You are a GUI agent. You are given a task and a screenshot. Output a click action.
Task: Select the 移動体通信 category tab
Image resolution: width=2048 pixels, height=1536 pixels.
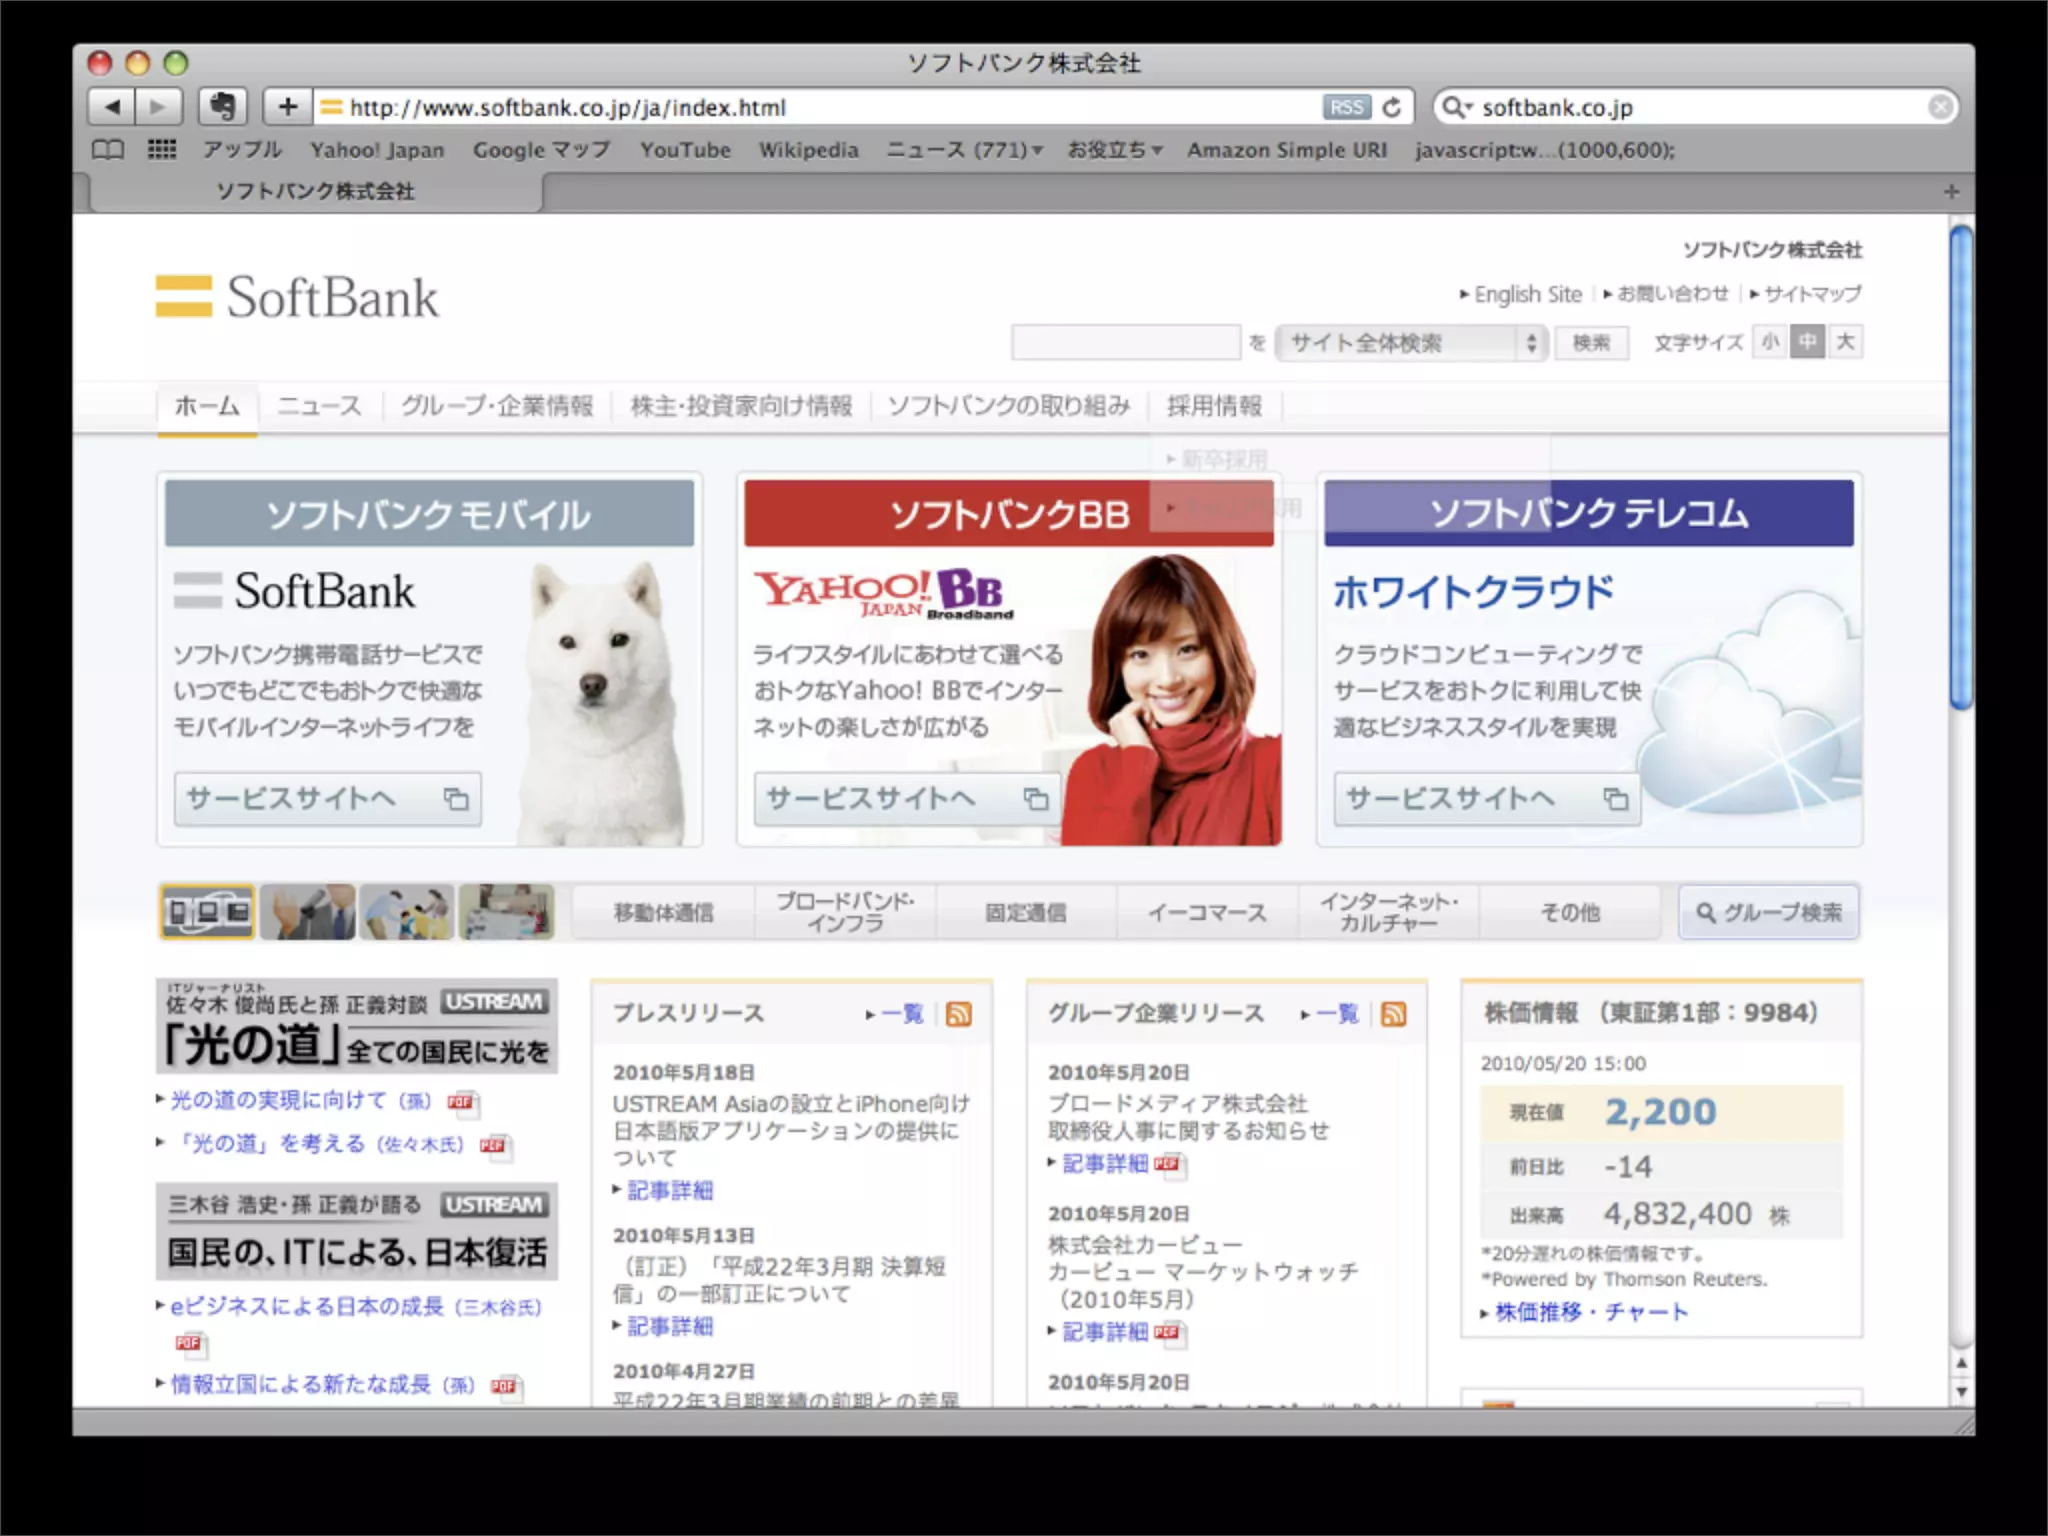click(x=663, y=912)
